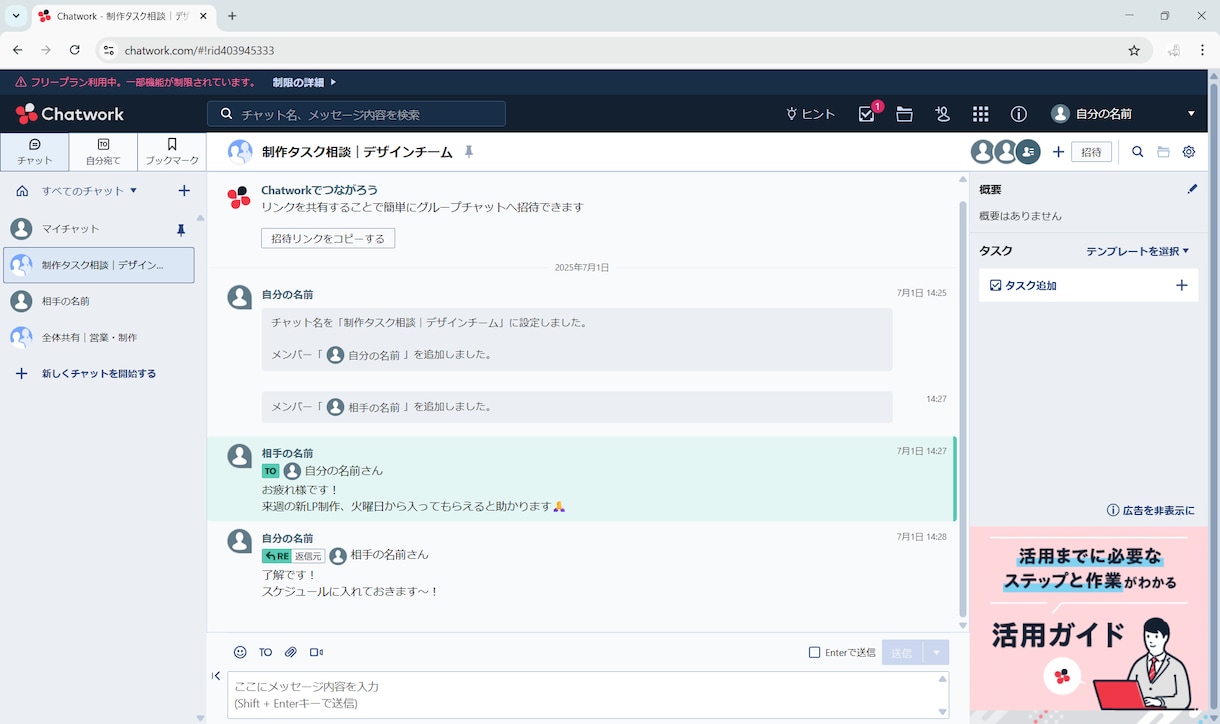Open the apps grid icon in header
This screenshot has height=724, width=1220.
980,114
